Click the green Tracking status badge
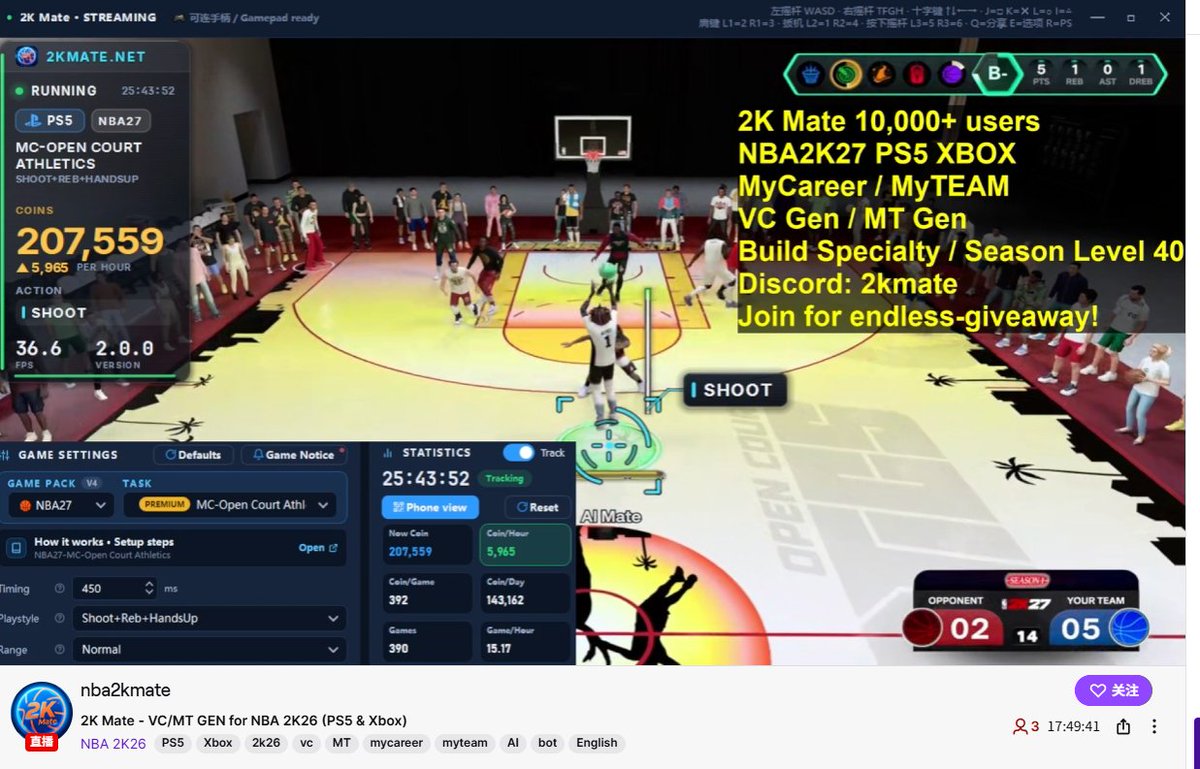This screenshot has width=1200, height=769. (x=503, y=478)
